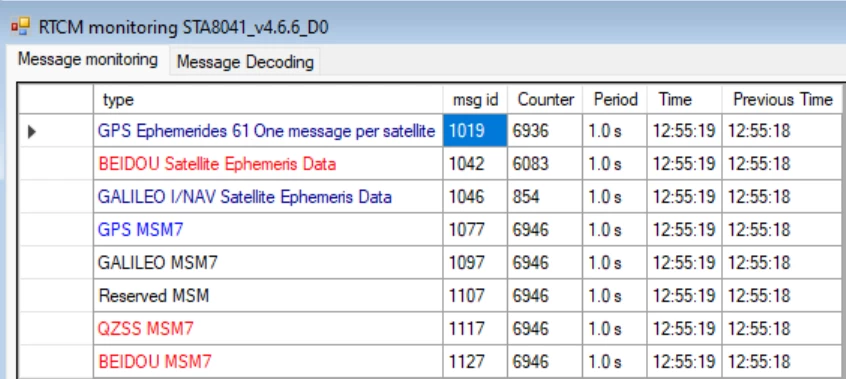Click the Period cell in the BEIDOU Satellite Ephemeris row
Image resolution: width=846 pixels, height=379 pixels.
pyautogui.click(x=615, y=164)
